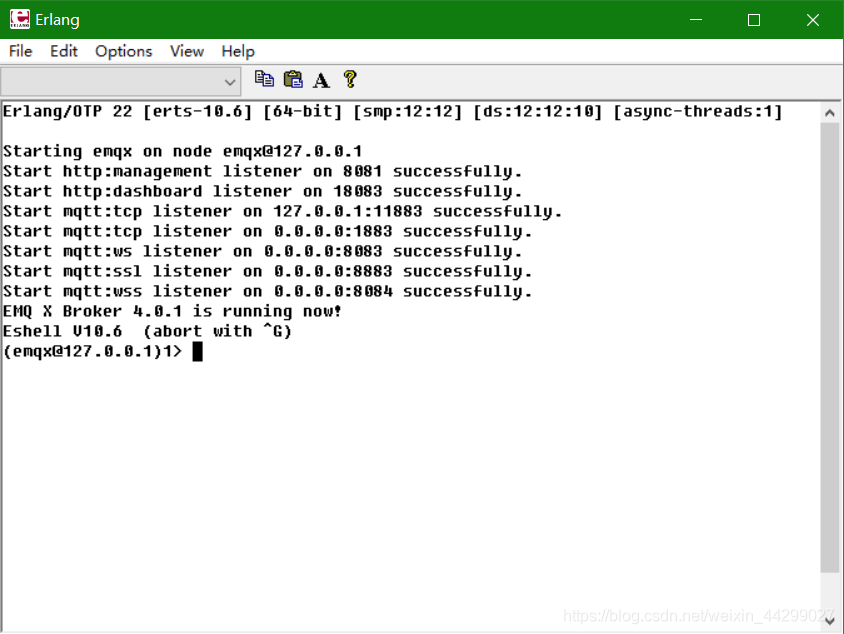
Task: Open the toolbar combo box dropdown arrow
Action: click(231, 81)
